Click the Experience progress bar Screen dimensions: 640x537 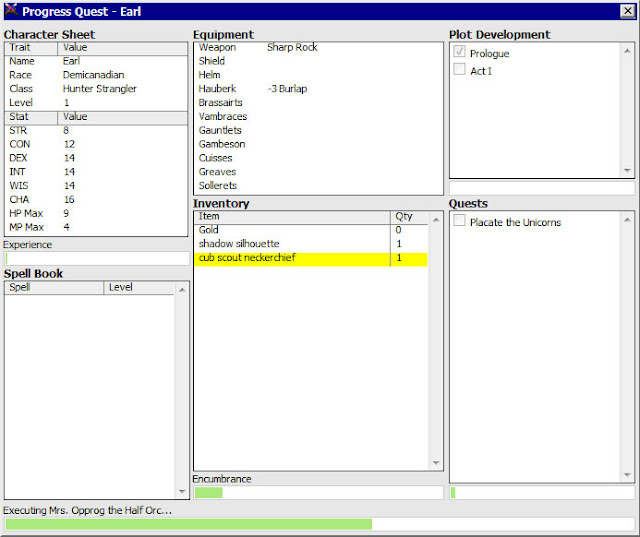click(x=97, y=258)
